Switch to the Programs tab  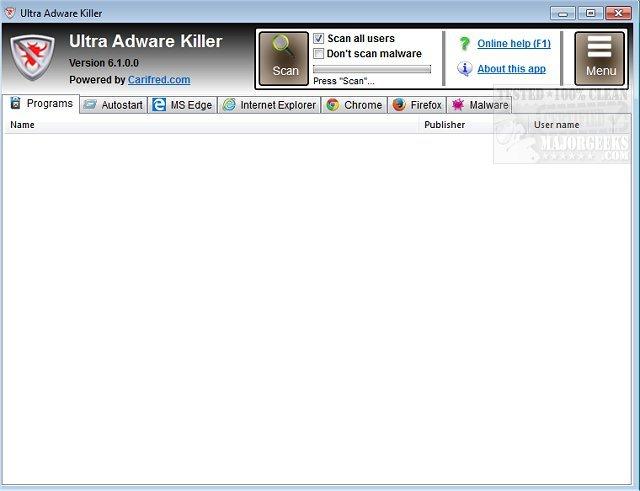tap(41, 104)
